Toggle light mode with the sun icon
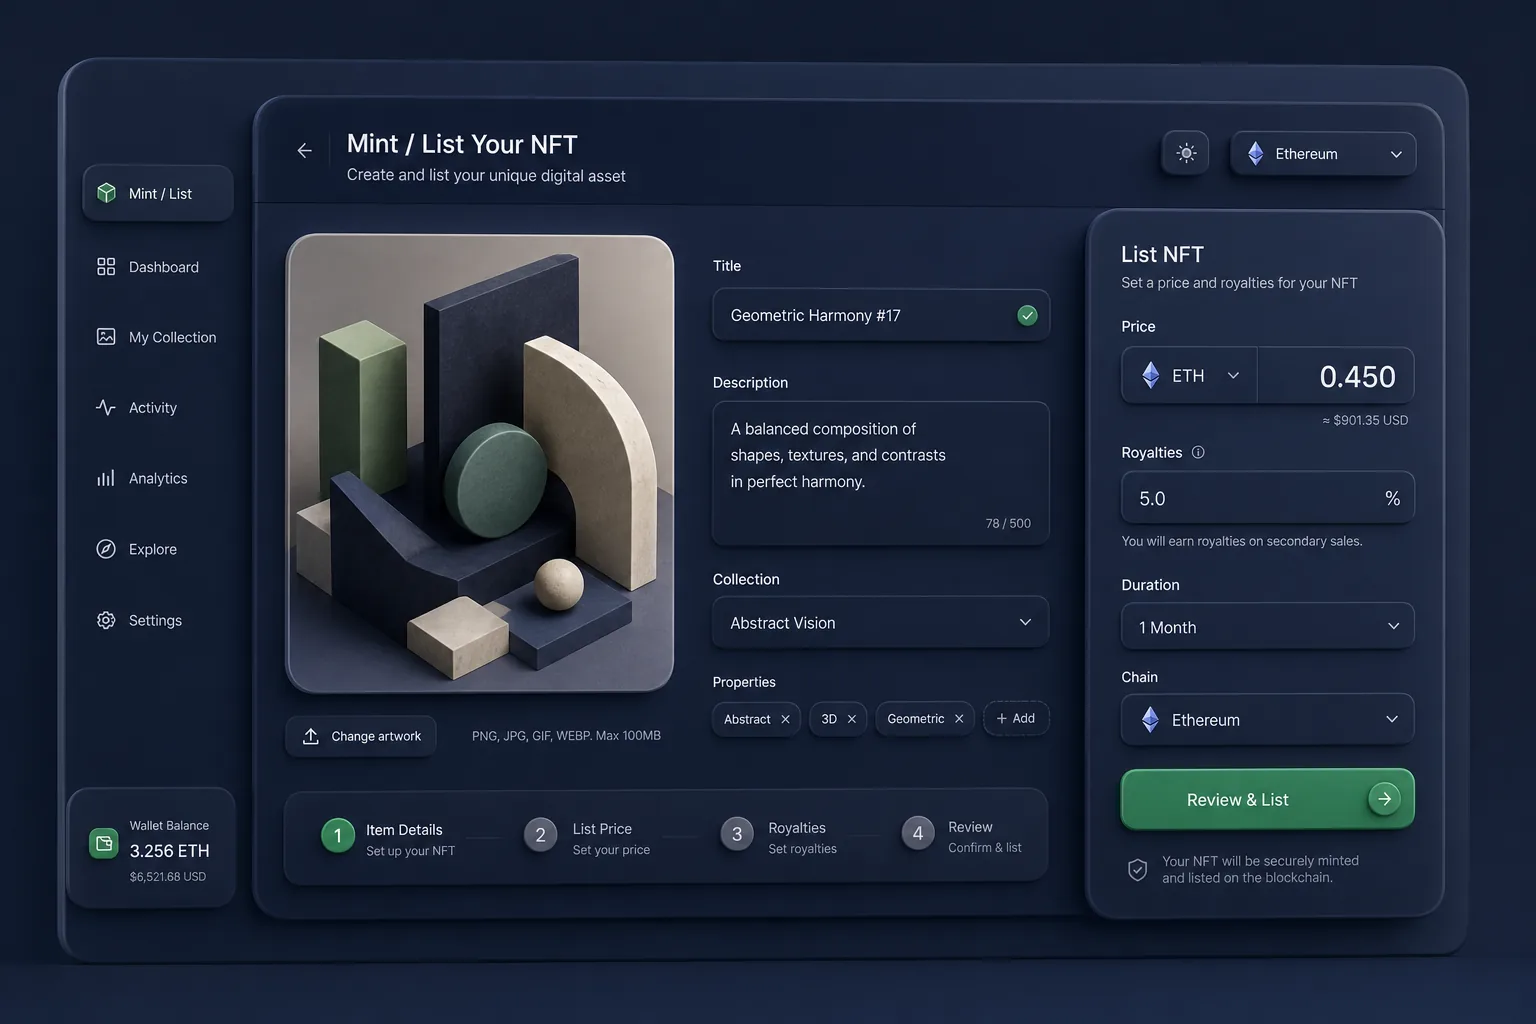 [x=1186, y=153]
